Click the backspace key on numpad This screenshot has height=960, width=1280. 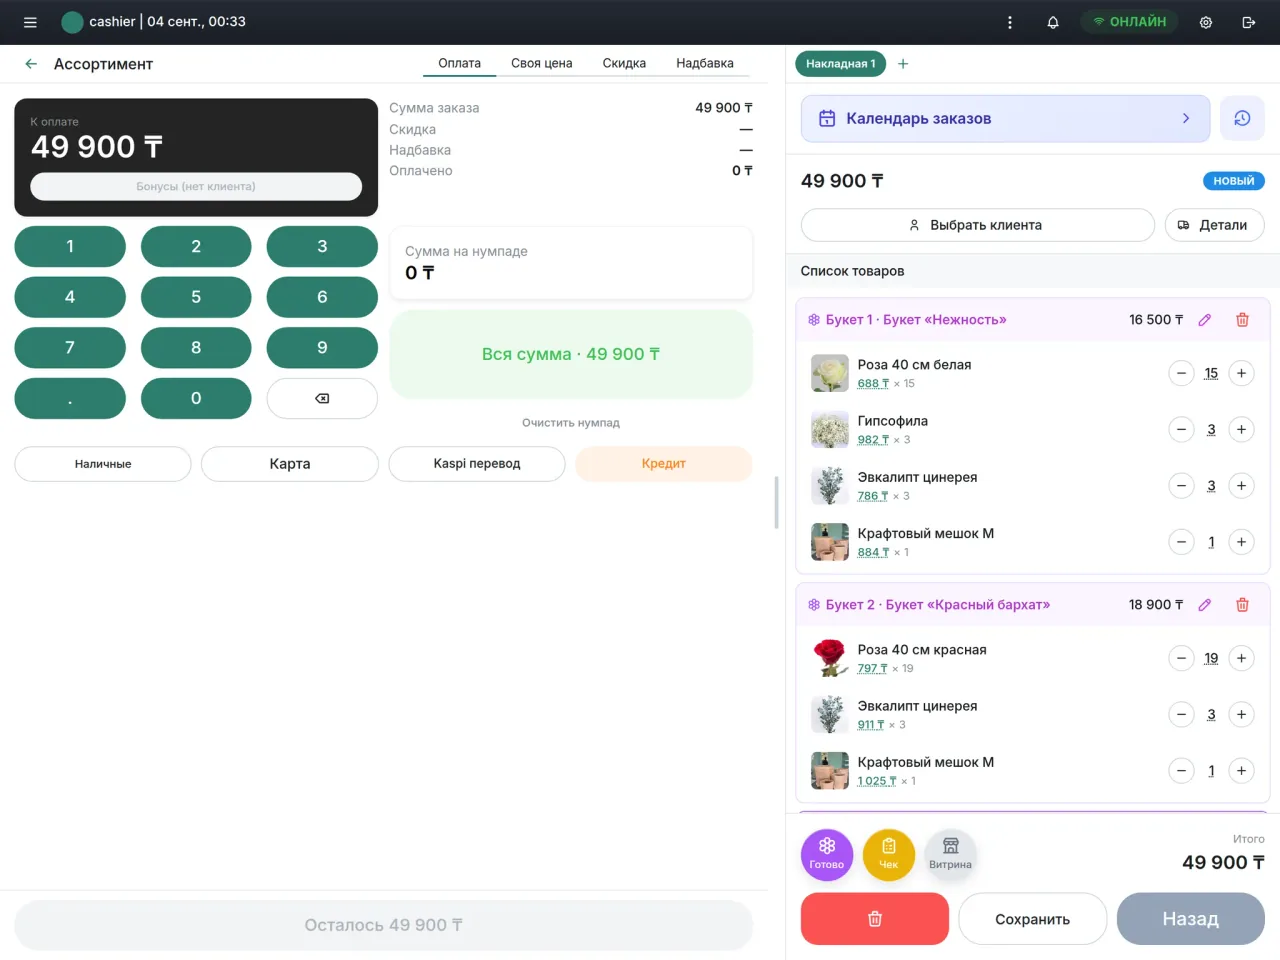click(322, 398)
